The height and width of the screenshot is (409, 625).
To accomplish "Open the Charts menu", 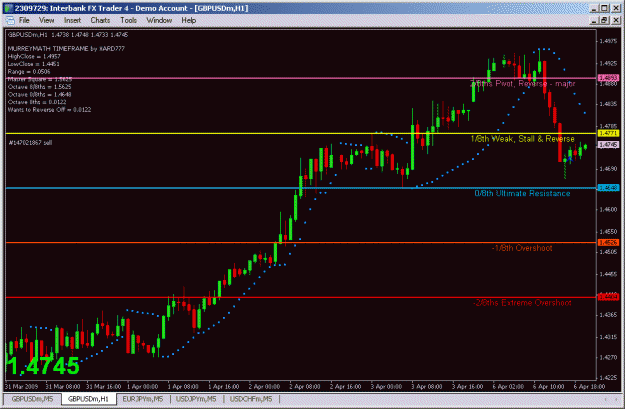I will pos(100,20).
